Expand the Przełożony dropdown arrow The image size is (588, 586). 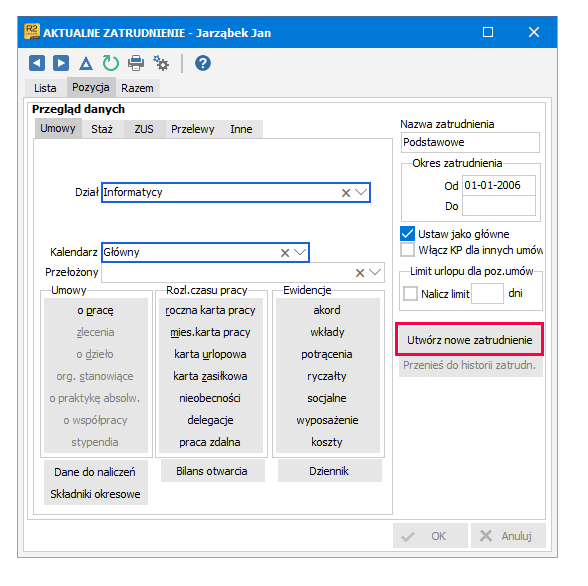(x=375, y=272)
